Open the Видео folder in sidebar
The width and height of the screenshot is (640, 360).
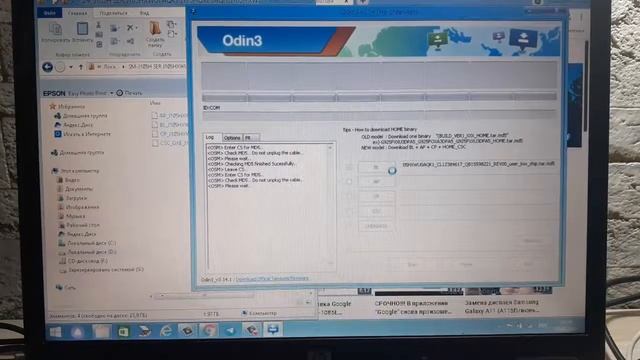[69, 180]
